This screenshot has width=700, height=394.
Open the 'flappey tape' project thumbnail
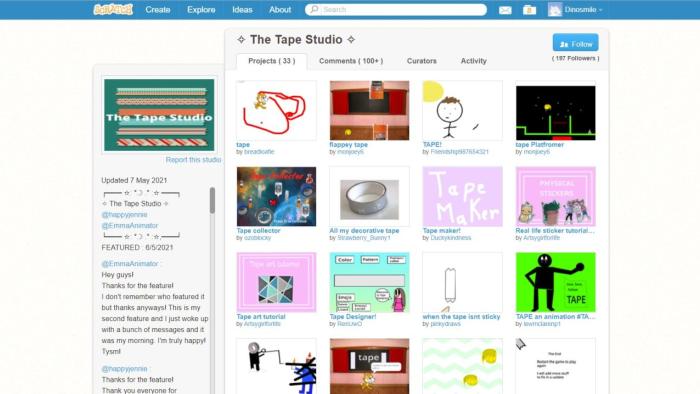tap(369, 111)
